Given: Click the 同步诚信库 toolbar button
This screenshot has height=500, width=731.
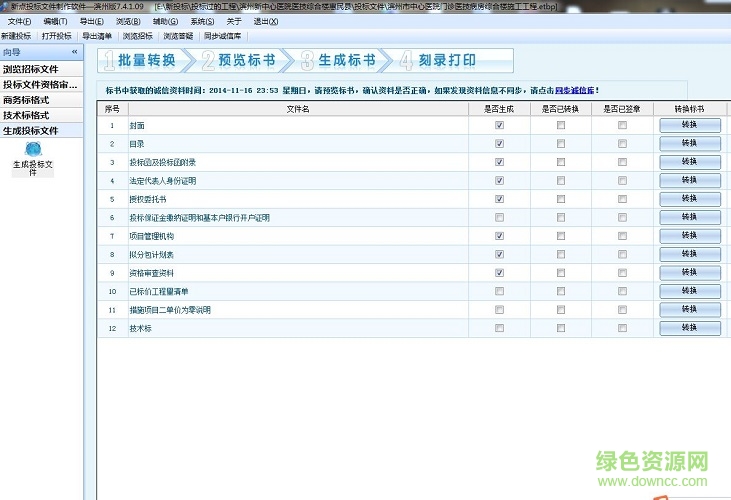Looking at the screenshot, I should coord(222,36).
